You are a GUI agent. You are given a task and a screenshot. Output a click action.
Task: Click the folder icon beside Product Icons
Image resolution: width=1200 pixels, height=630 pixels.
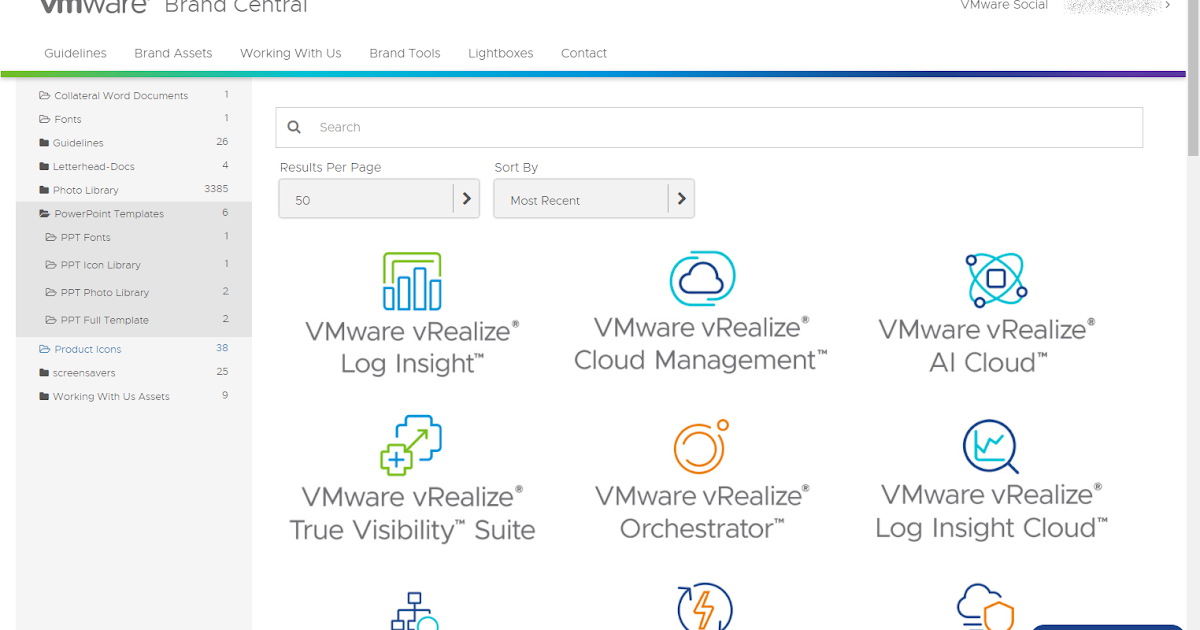(44, 349)
